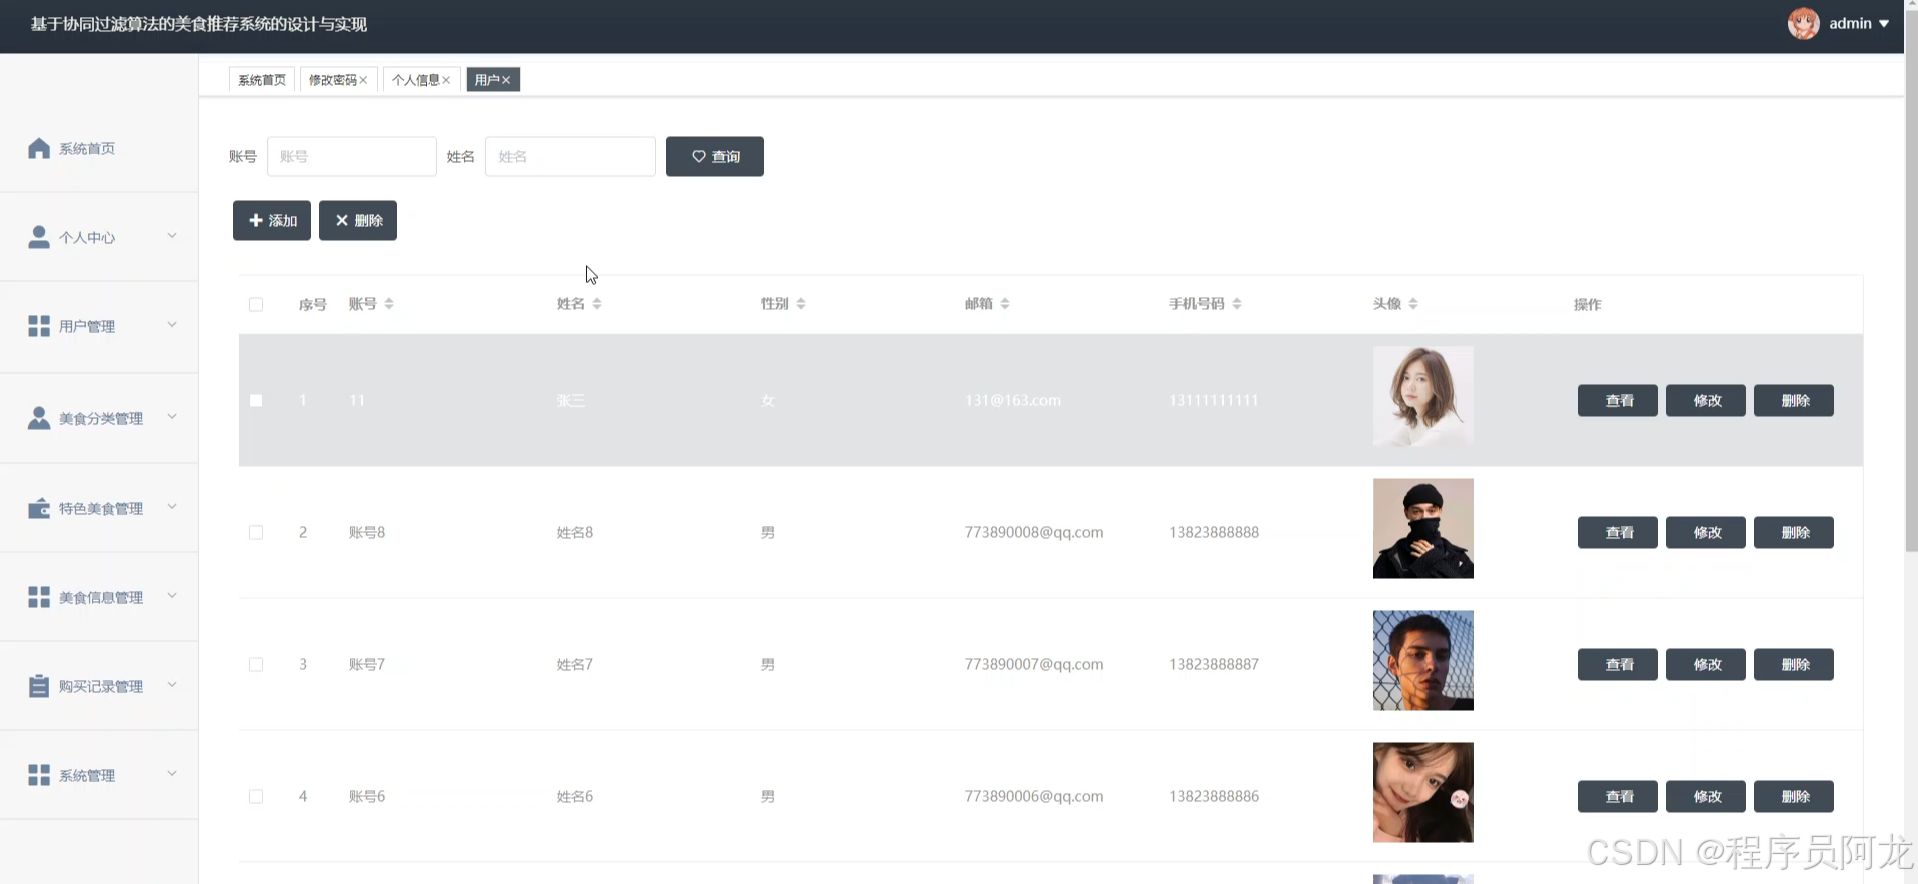Sort by 邮箱 column arrows
1918x884 pixels.
pos(1005,304)
